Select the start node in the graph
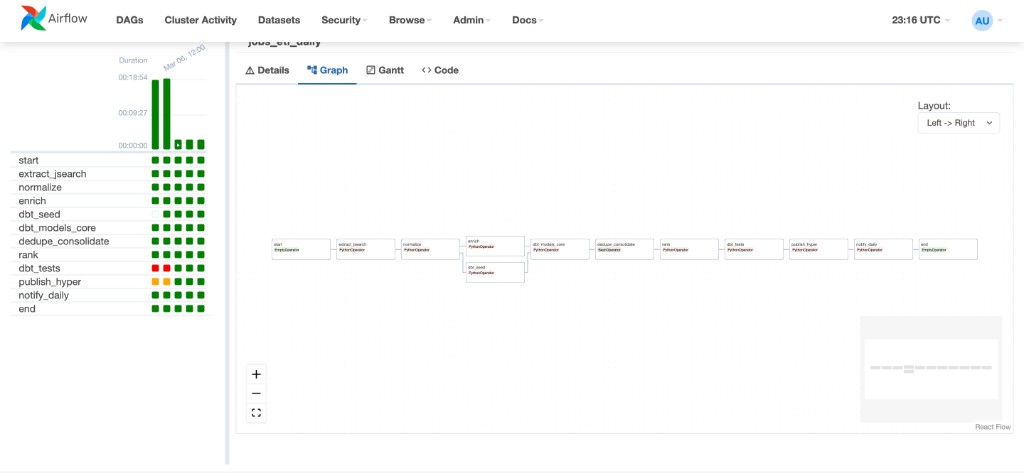This screenshot has height=473, width=1024. 301,249
